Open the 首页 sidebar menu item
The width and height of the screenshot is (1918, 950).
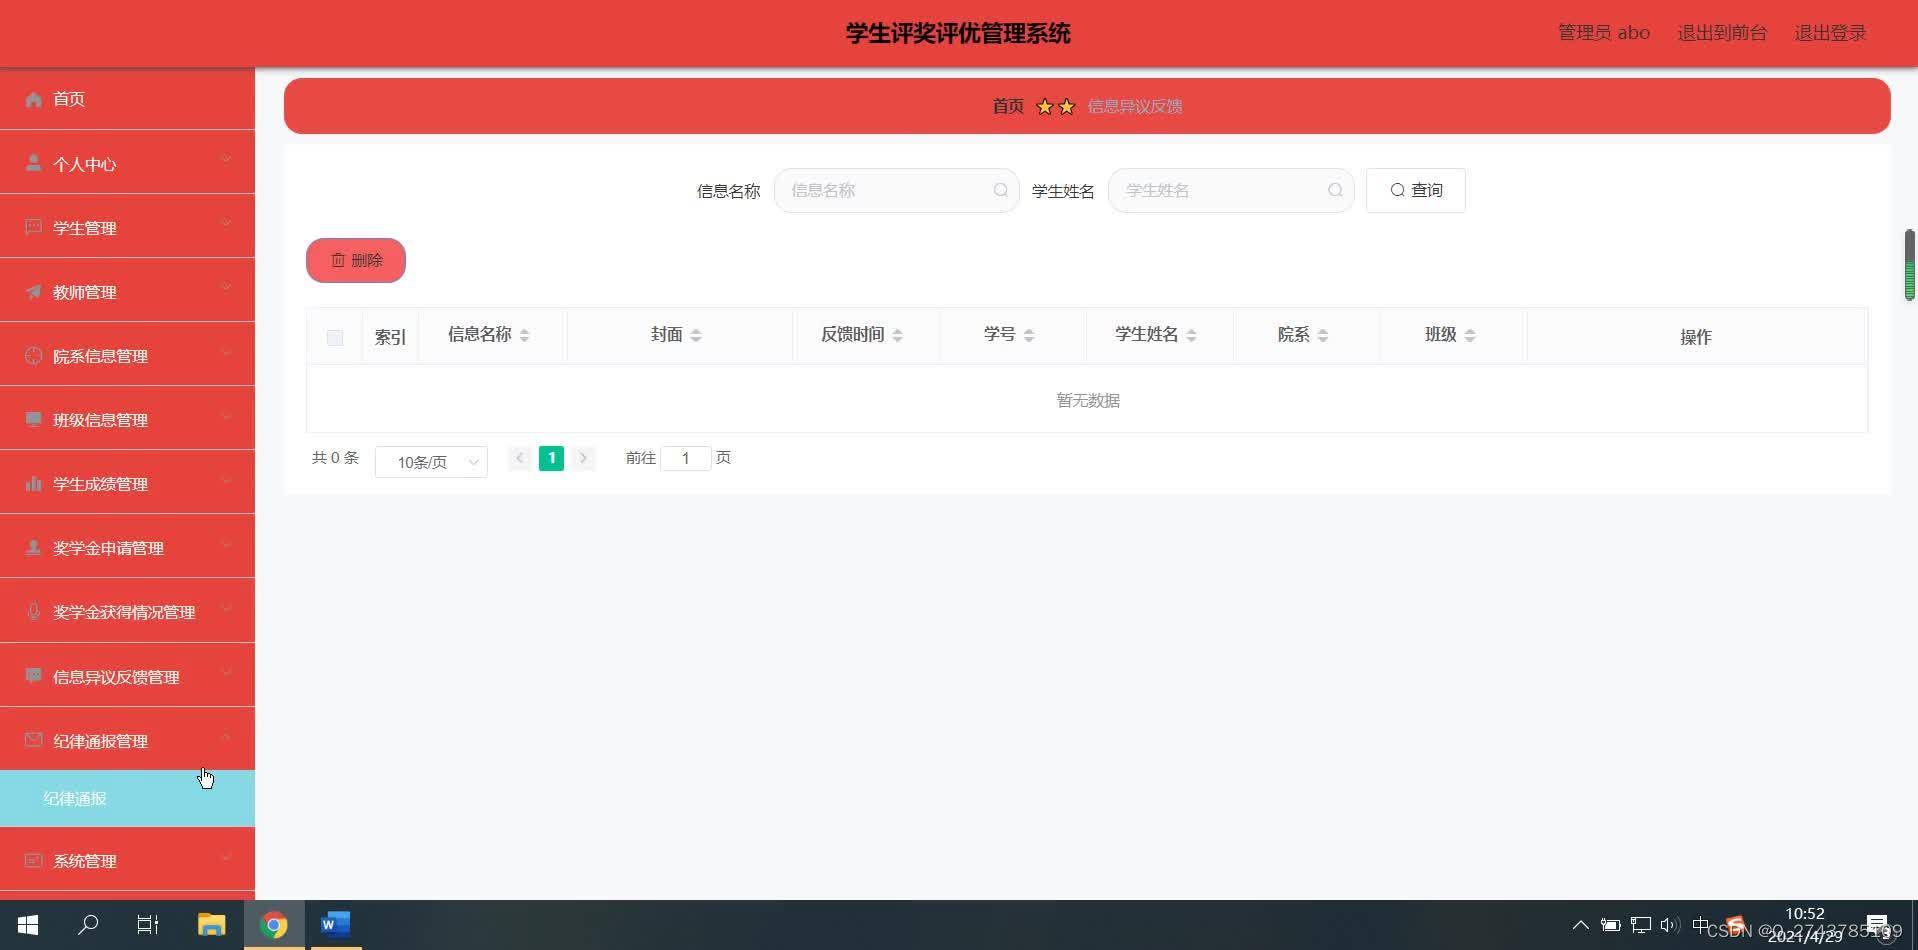[127, 99]
